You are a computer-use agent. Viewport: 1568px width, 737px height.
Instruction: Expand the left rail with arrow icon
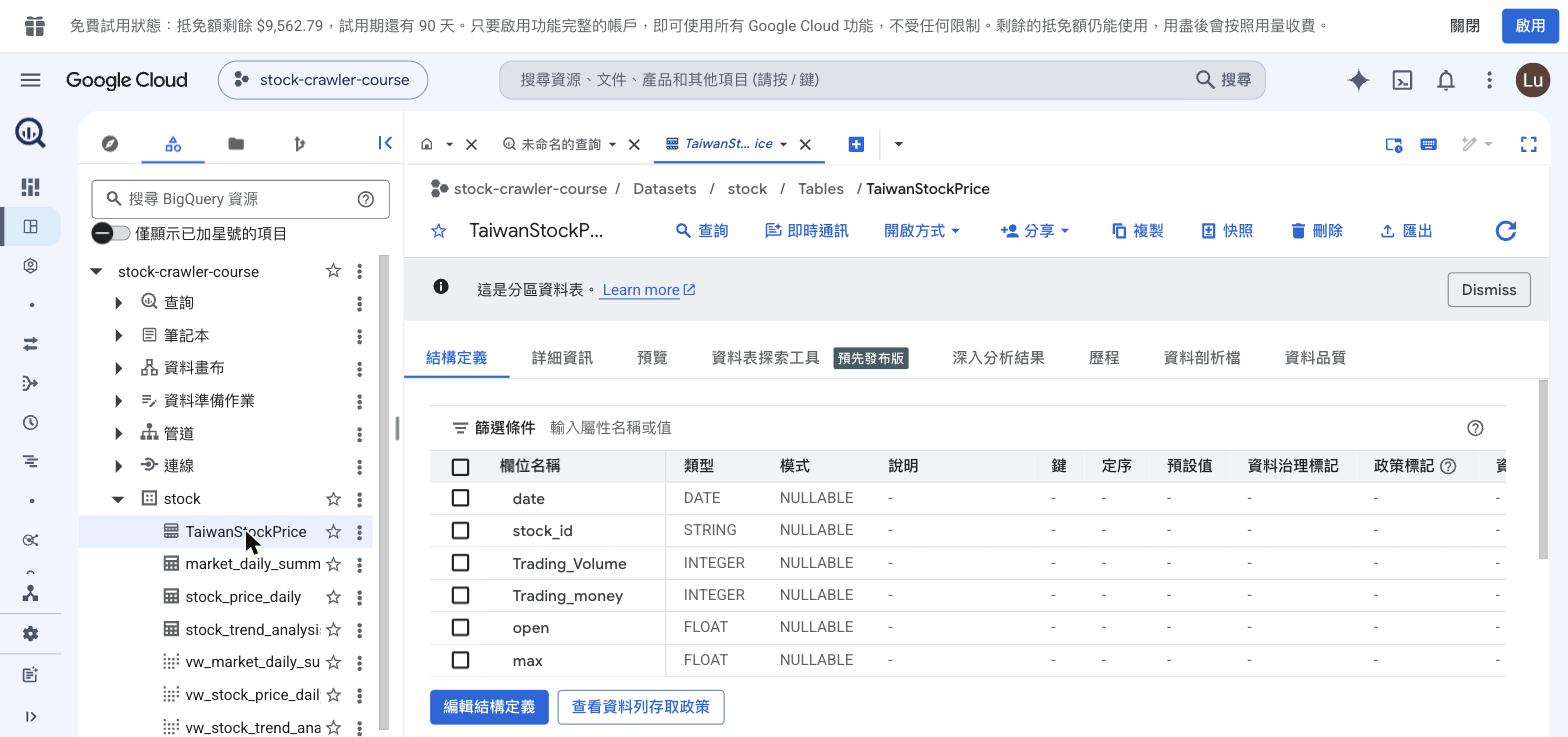[x=30, y=716]
